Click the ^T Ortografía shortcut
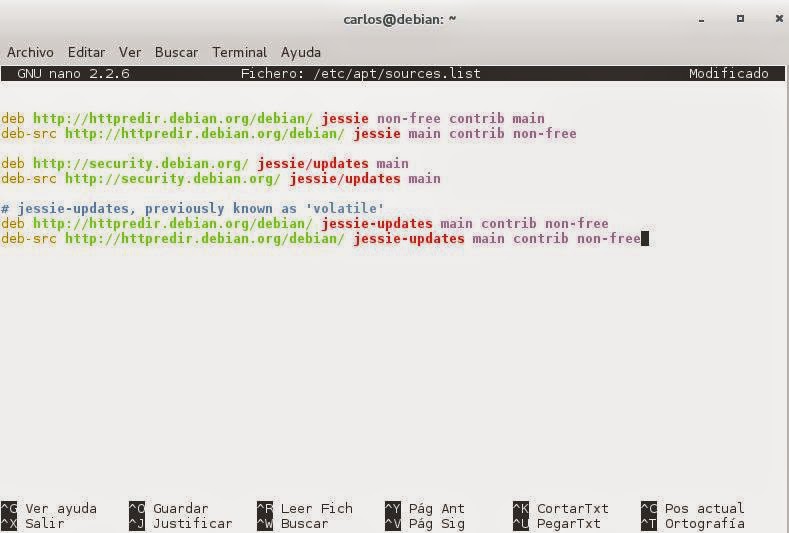 click(692, 523)
